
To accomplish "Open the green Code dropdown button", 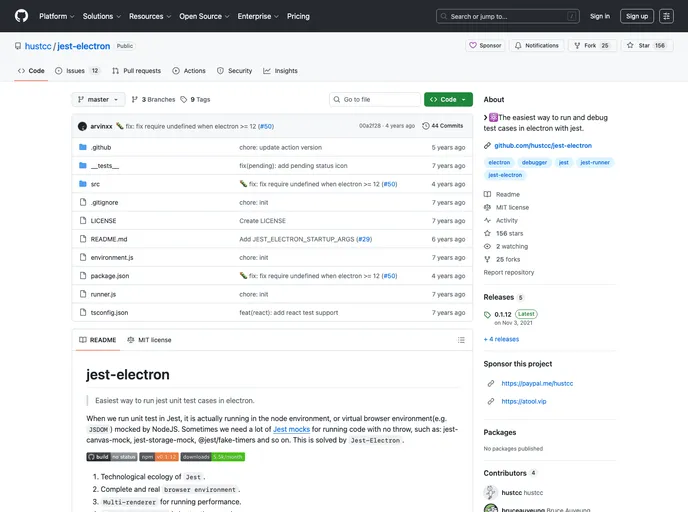I will click(448, 100).
